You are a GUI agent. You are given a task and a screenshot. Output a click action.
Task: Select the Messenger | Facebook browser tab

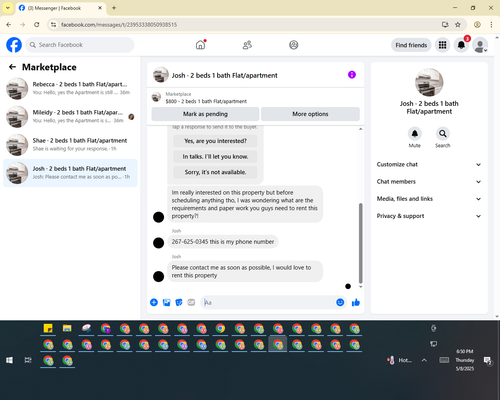tap(60, 8)
